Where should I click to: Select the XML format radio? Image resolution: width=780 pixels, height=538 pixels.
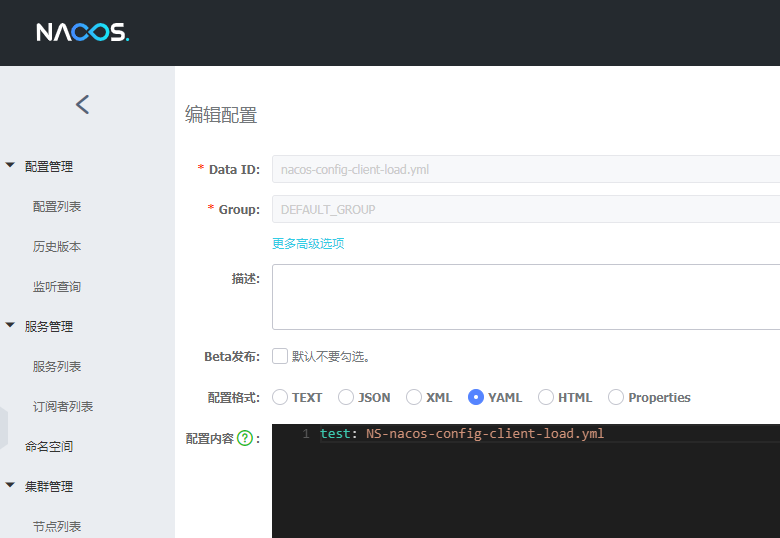pos(414,397)
